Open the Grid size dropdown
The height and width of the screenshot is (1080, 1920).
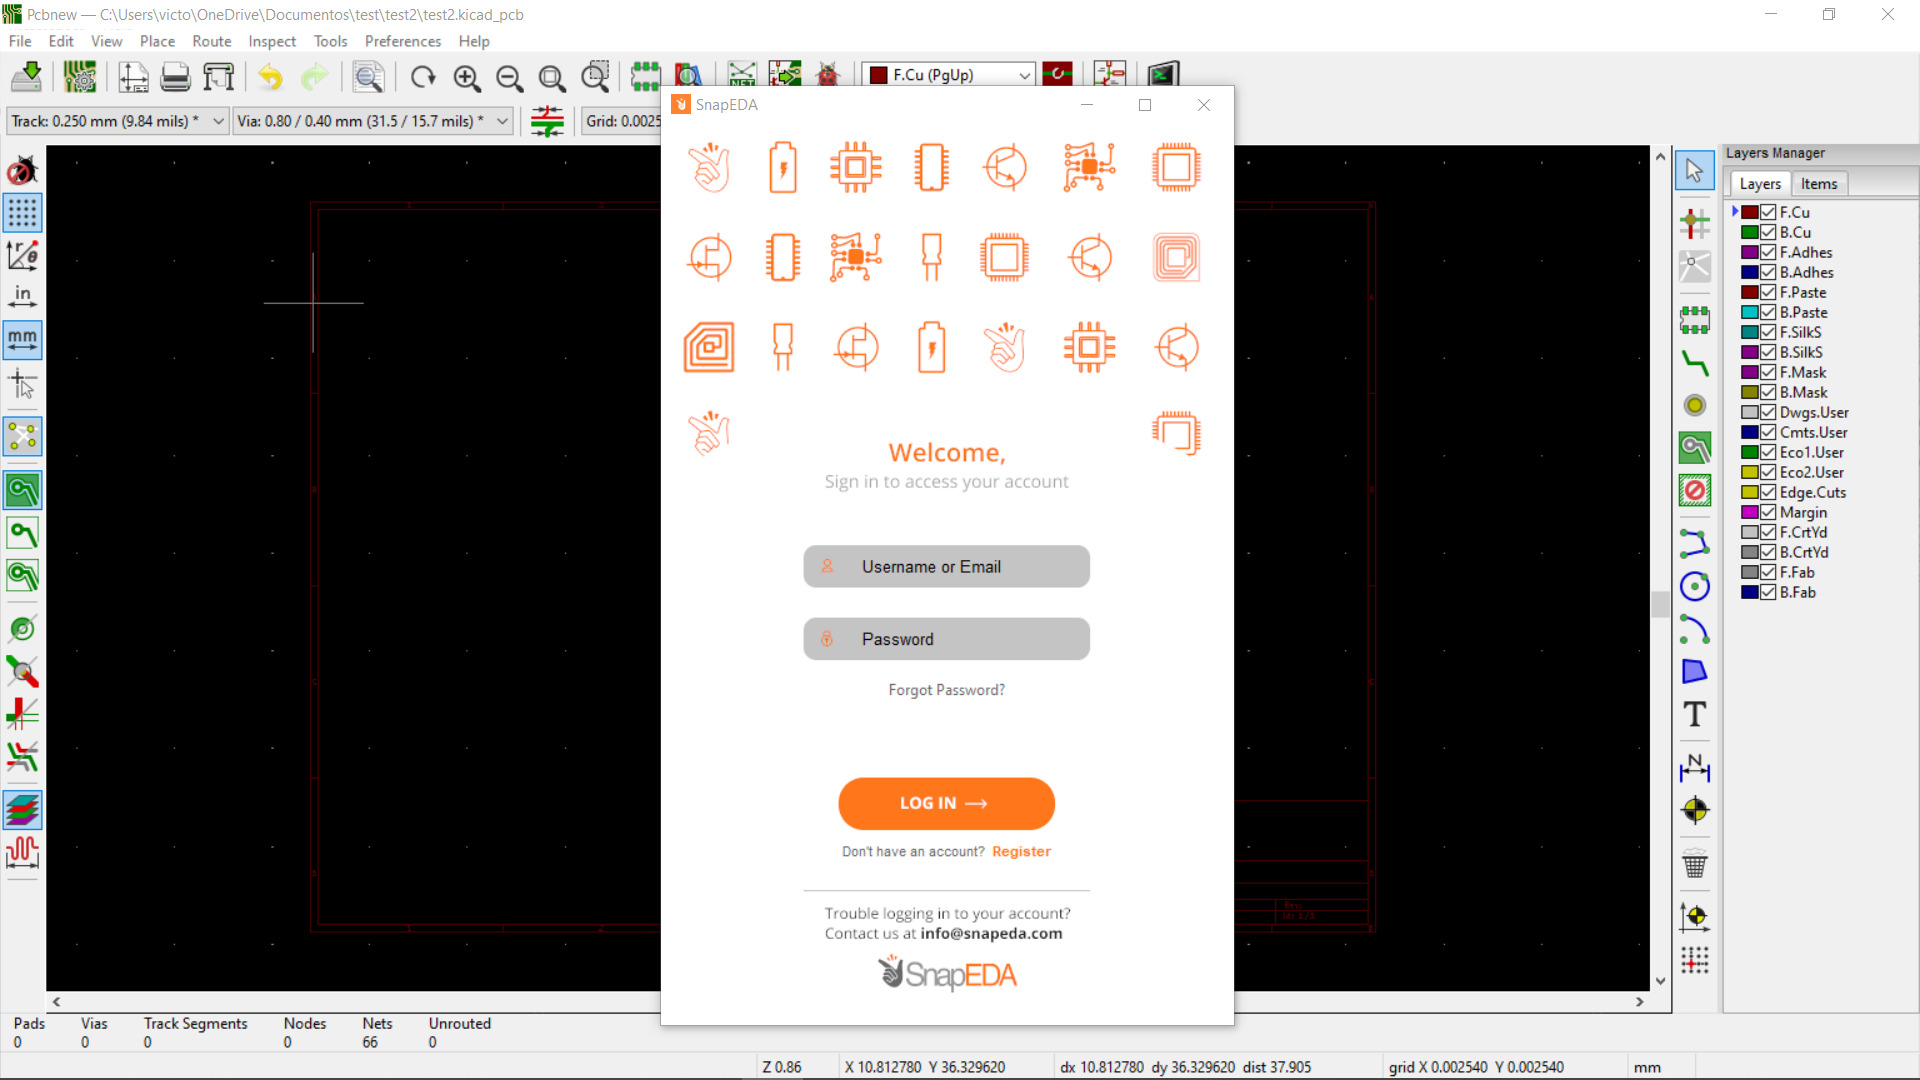tap(622, 121)
